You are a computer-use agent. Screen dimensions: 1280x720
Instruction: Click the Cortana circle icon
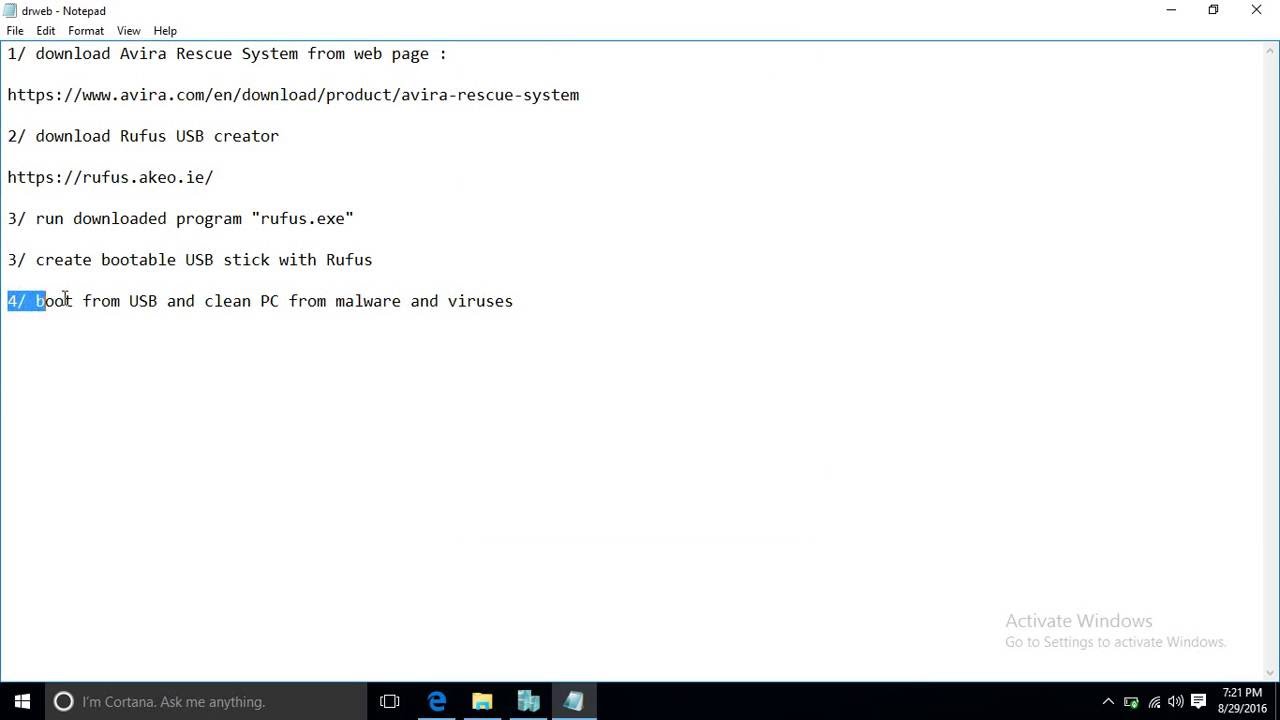click(63, 702)
